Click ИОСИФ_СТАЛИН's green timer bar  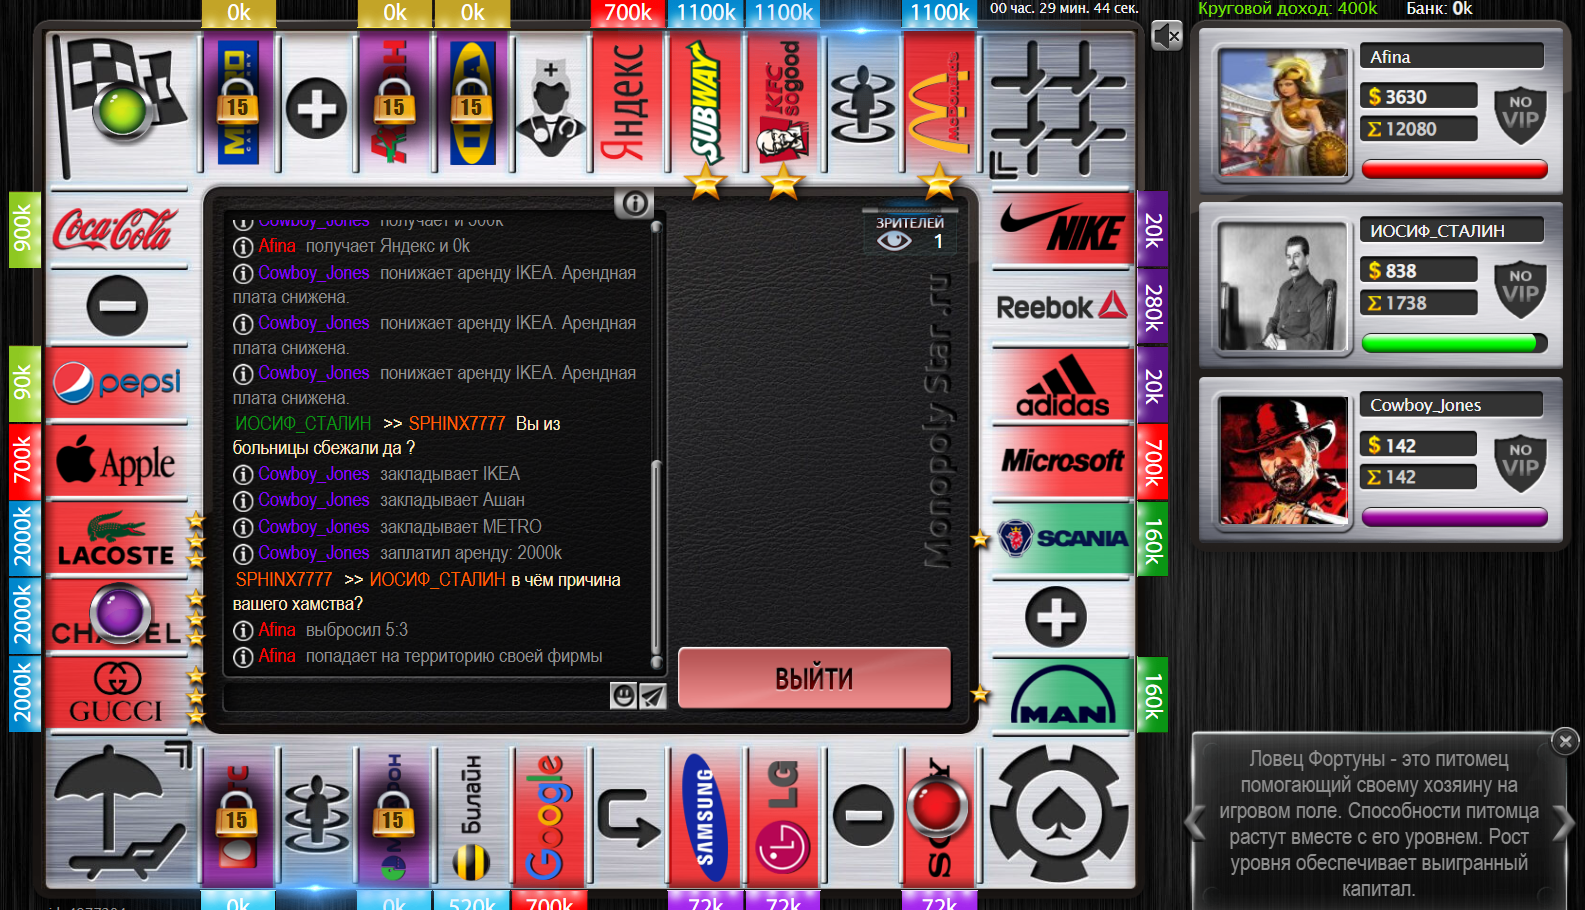click(x=1455, y=343)
